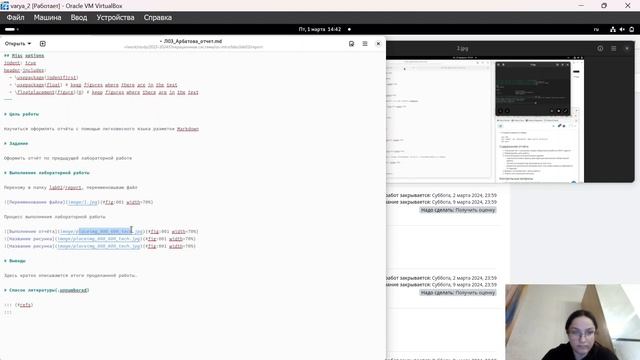Expand the Открыть dropdown in gedit
640x360 pixels.
coord(18,44)
